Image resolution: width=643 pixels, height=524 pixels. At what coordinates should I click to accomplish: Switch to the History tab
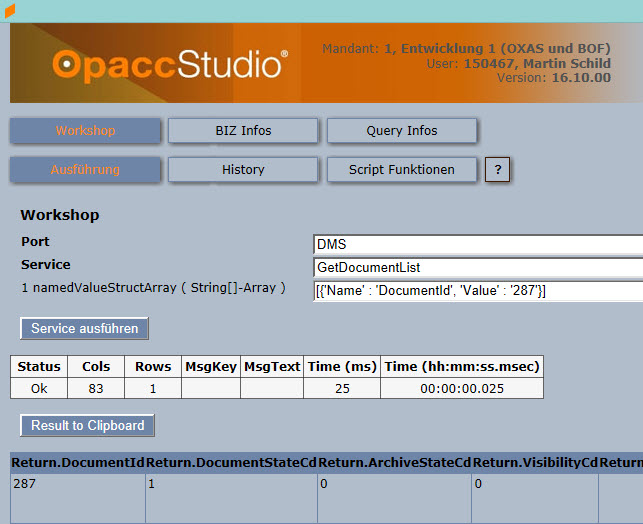coord(243,169)
